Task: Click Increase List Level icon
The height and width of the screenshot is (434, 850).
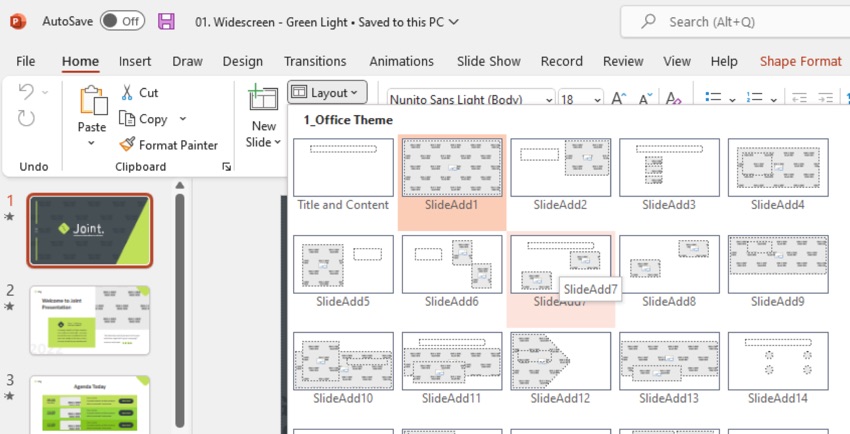Action: point(825,99)
